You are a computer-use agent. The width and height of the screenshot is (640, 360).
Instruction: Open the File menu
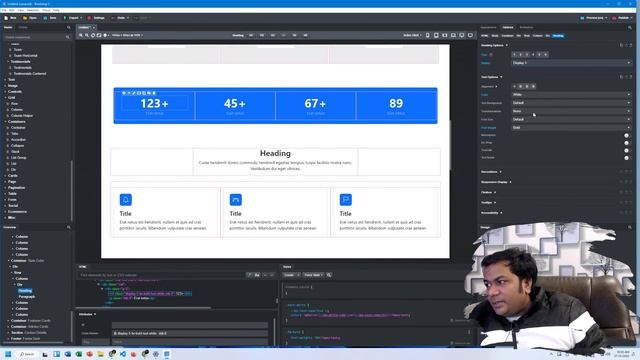[4, 10]
